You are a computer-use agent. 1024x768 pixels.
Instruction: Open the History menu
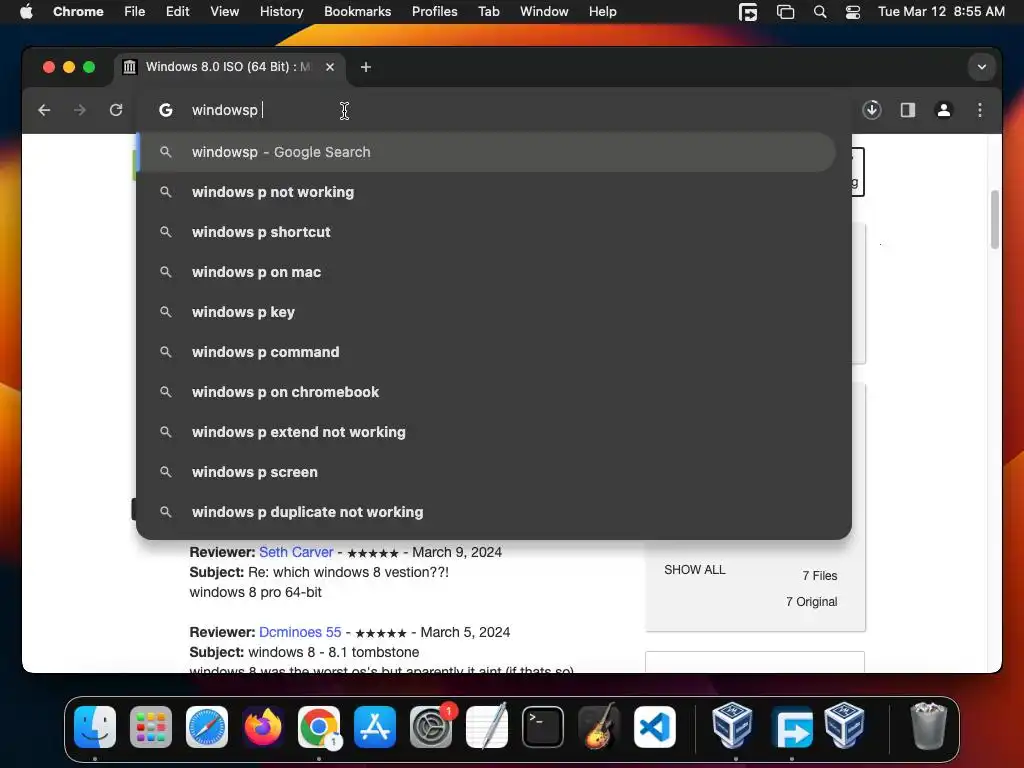click(281, 12)
